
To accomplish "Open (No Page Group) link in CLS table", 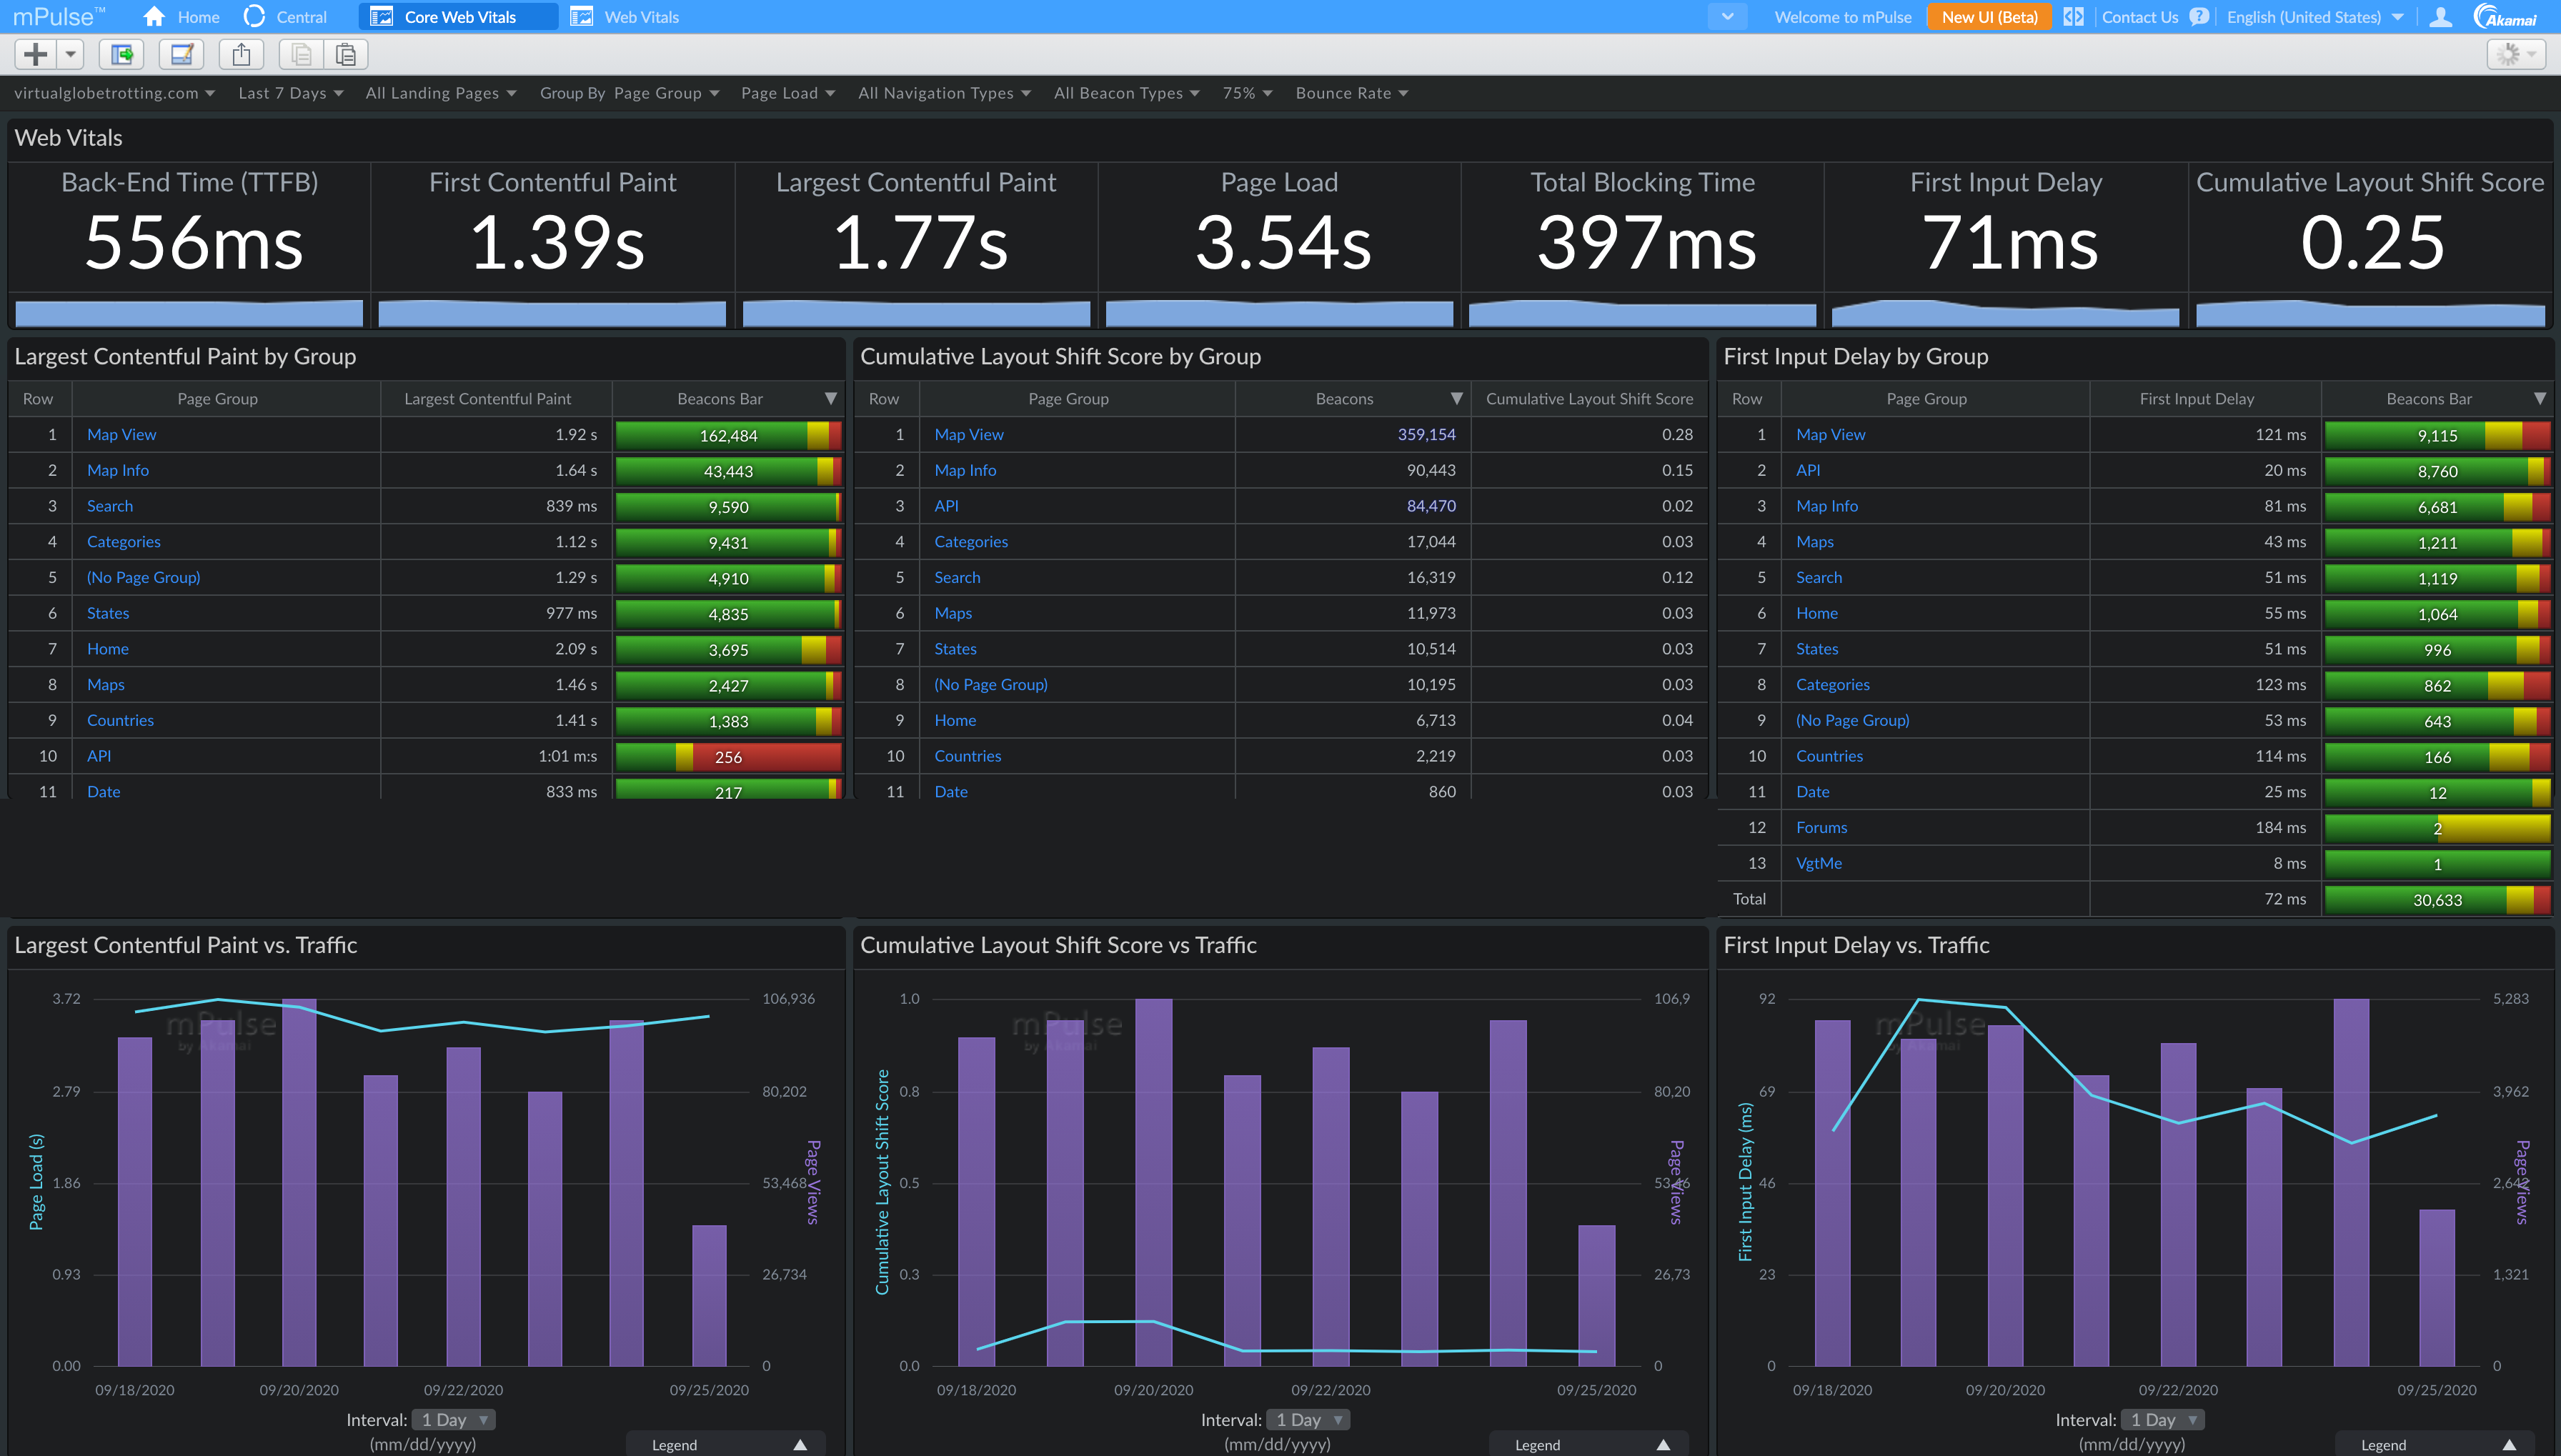I will [x=991, y=685].
